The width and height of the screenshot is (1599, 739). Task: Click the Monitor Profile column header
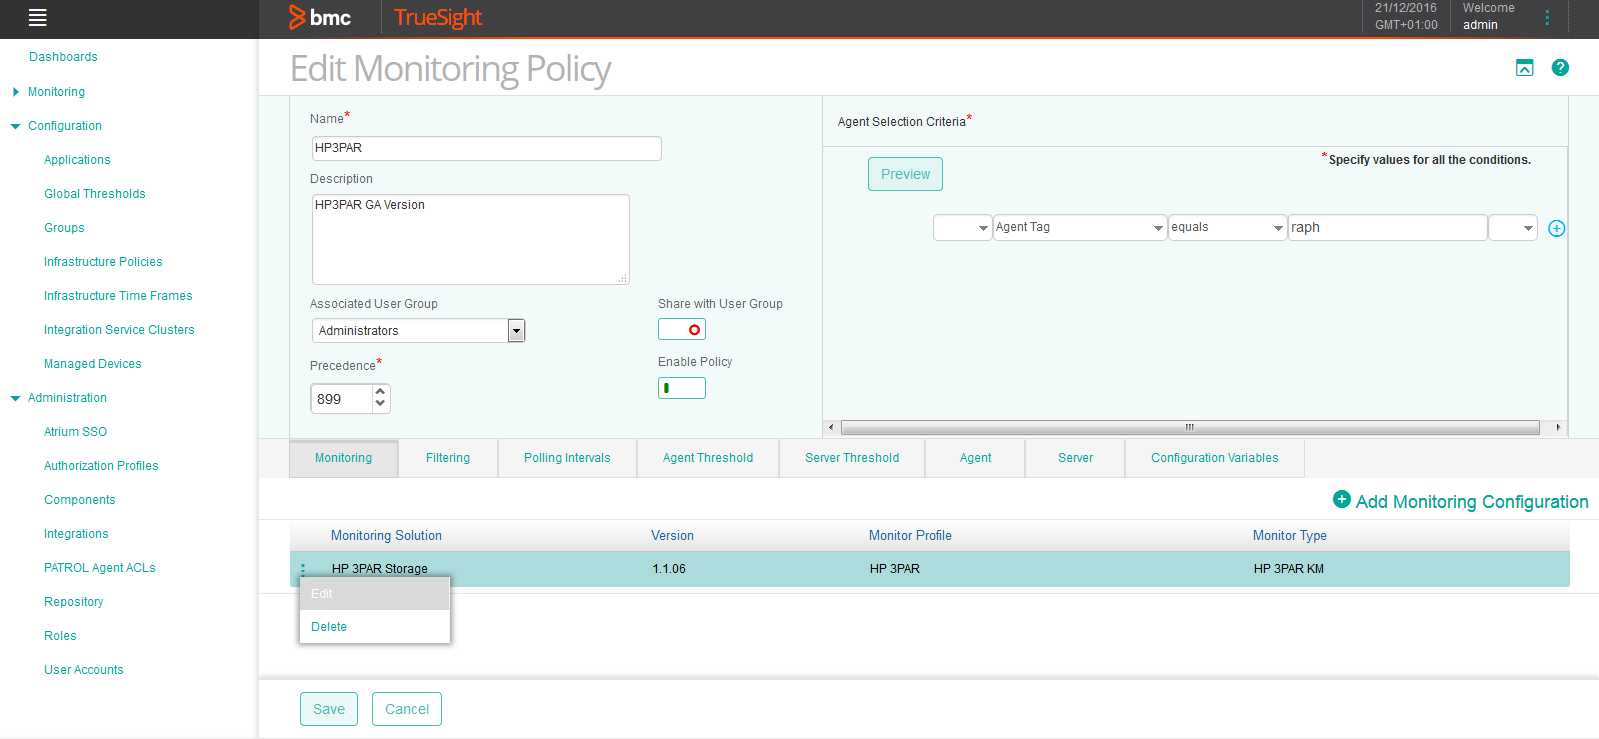pyautogui.click(x=910, y=536)
